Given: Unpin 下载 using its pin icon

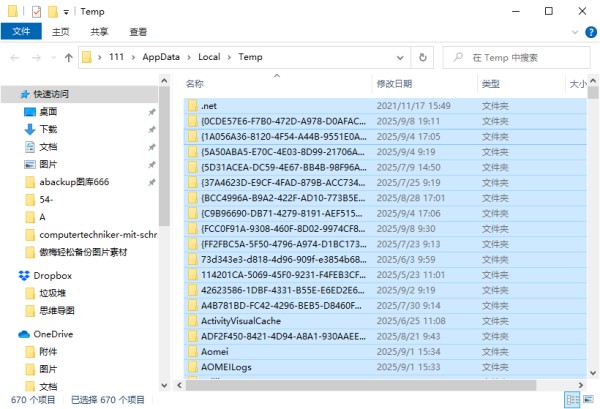Looking at the screenshot, I should click(x=152, y=130).
